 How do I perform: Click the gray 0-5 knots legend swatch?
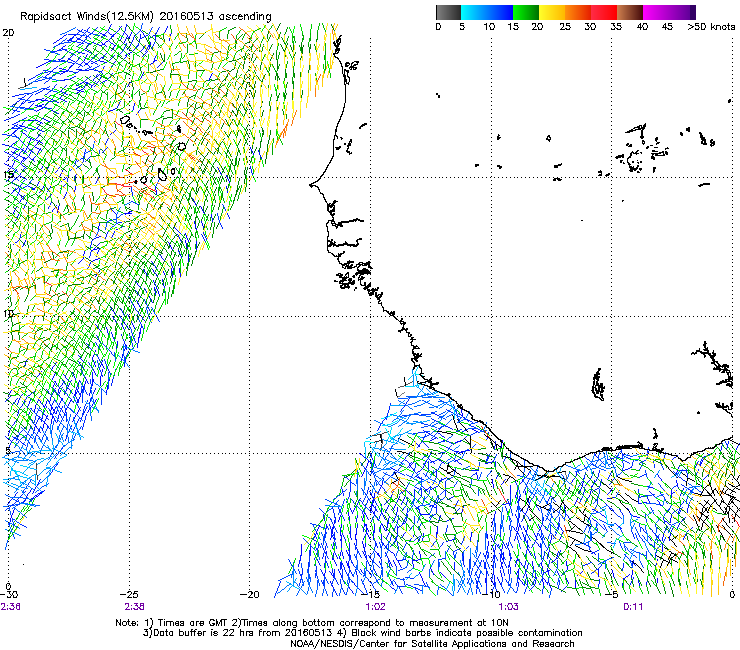click(448, 12)
